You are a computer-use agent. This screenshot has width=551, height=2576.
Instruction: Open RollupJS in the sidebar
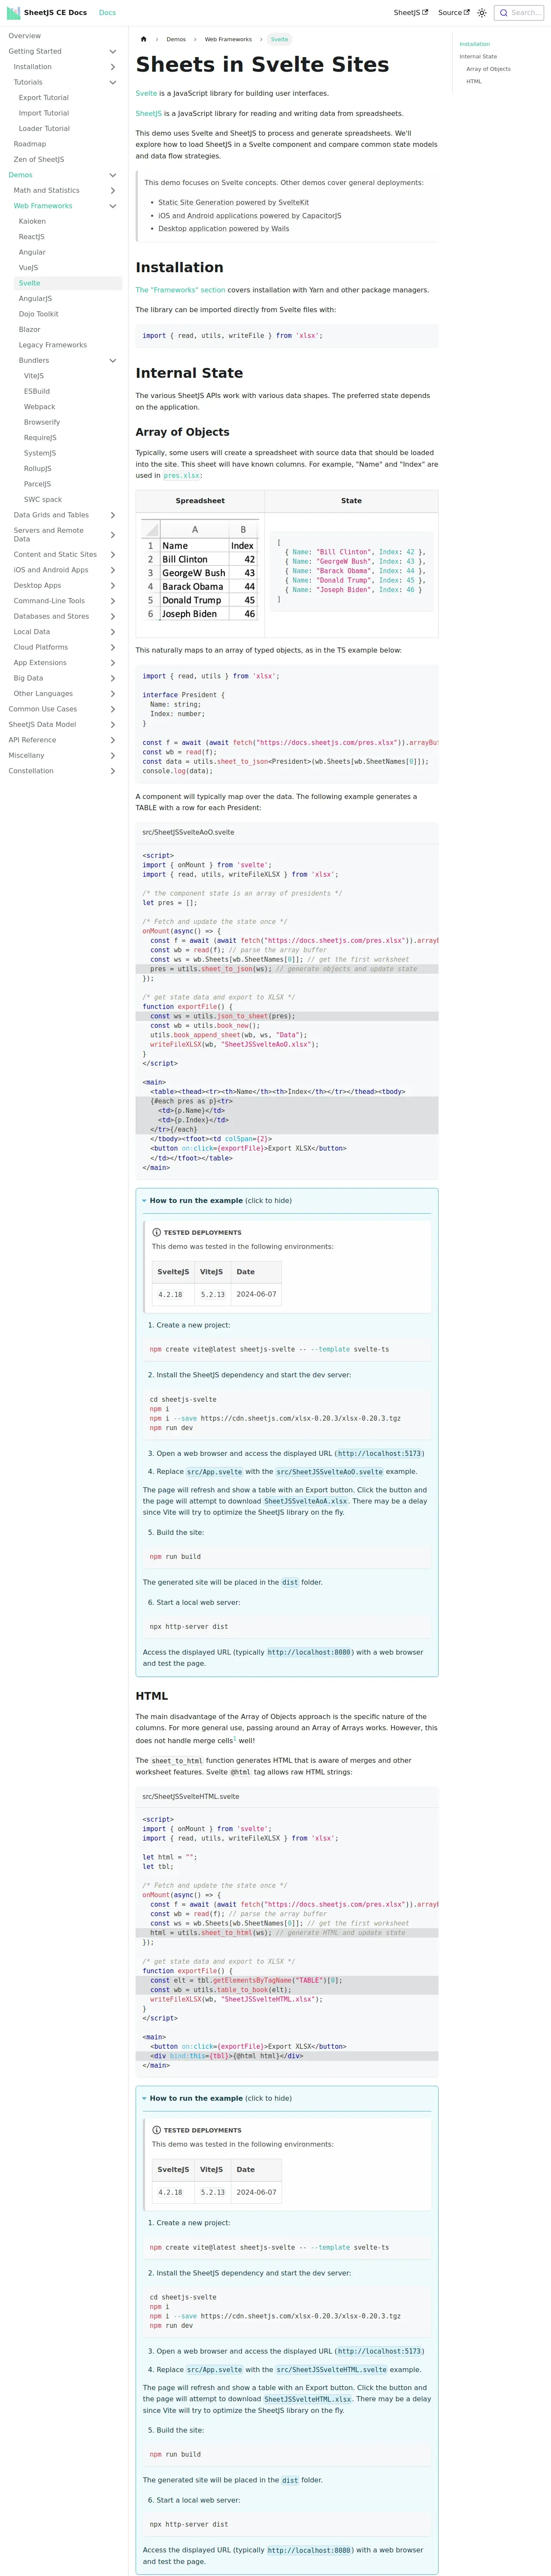[38, 468]
